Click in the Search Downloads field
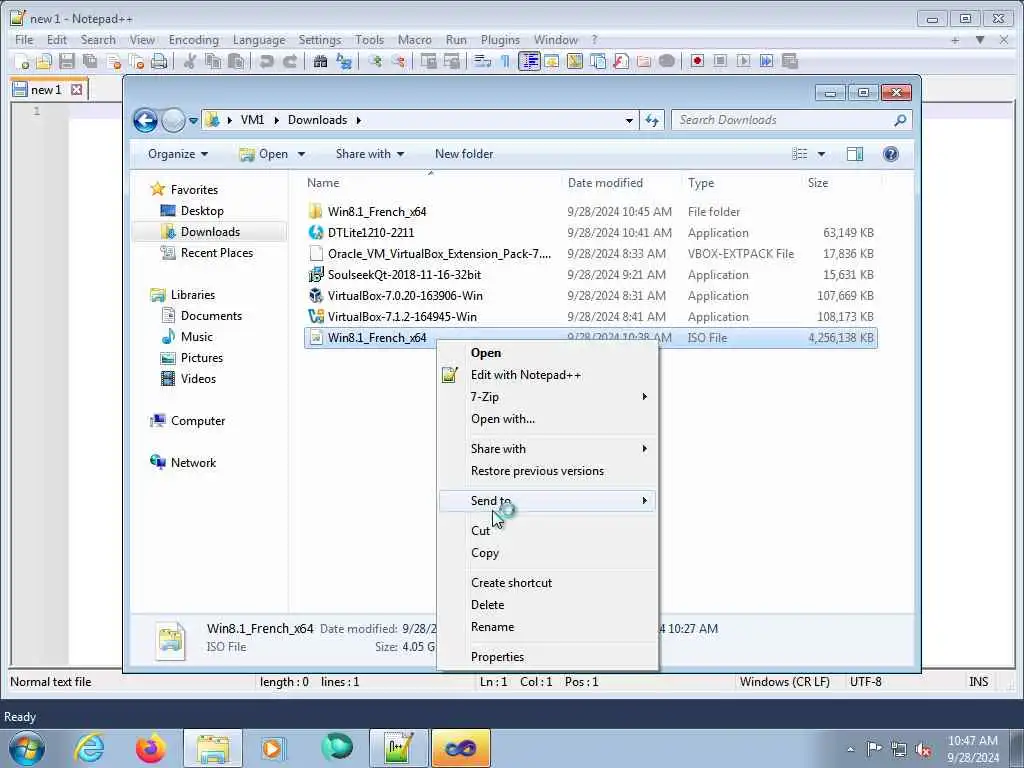The height and width of the screenshot is (768, 1024). click(784, 120)
